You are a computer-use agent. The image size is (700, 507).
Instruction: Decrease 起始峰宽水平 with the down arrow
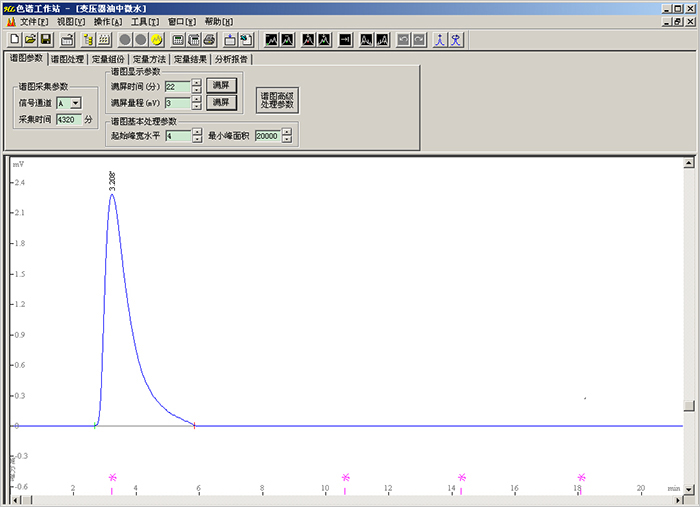point(196,139)
